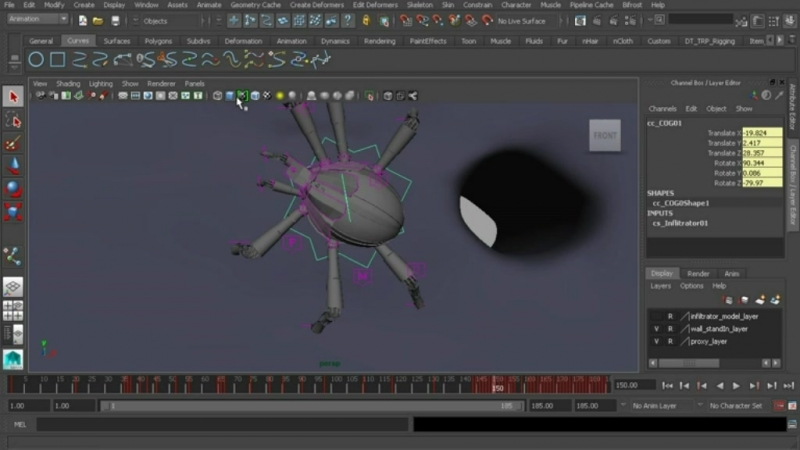Activate the Select tool arrow

(x=13, y=97)
